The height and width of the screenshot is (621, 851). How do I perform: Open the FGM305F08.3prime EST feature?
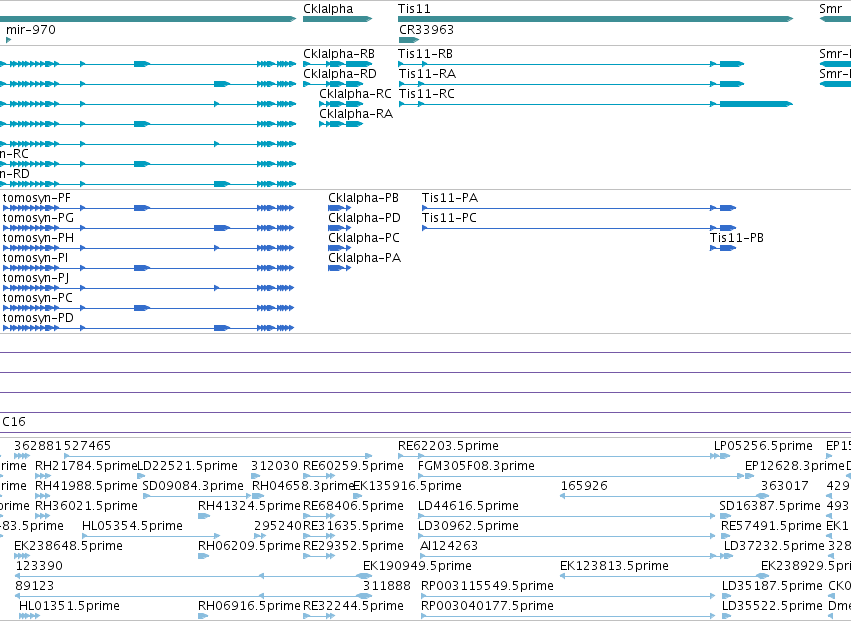[x=581, y=476]
